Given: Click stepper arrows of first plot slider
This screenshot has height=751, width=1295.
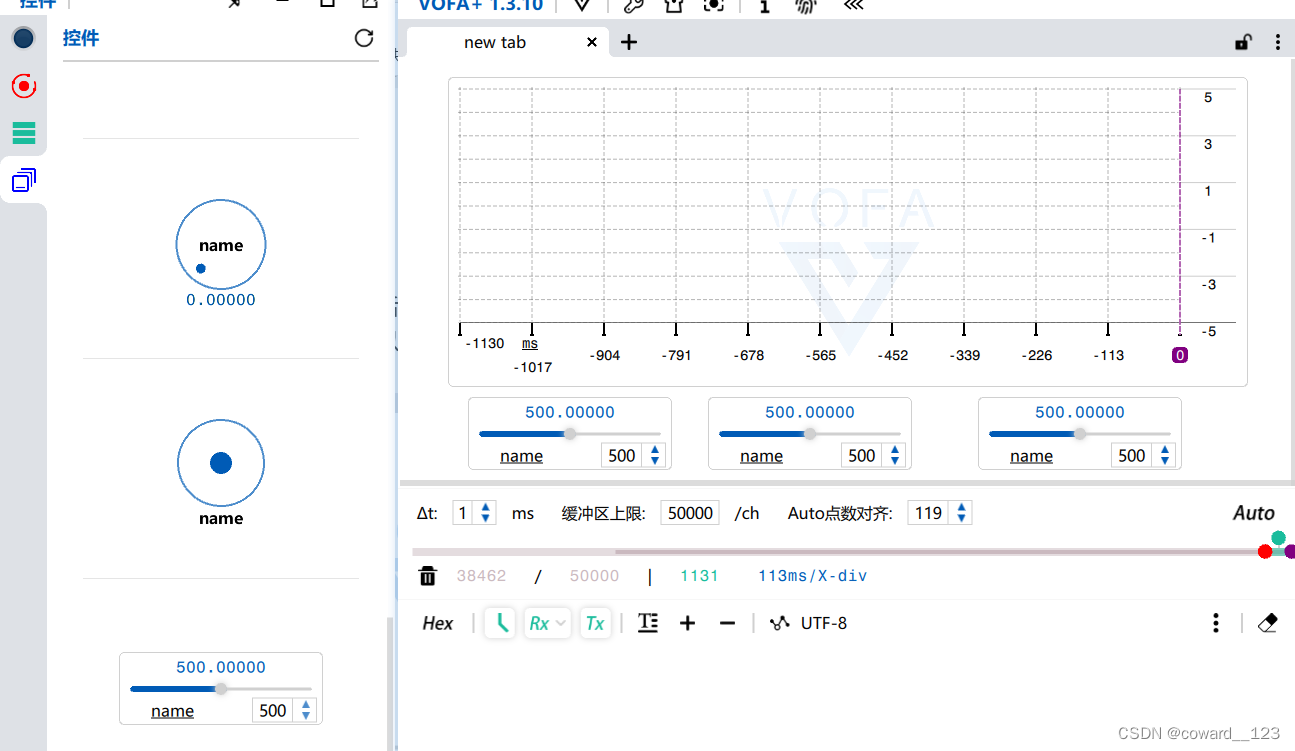Looking at the screenshot, I should (655, 456).
